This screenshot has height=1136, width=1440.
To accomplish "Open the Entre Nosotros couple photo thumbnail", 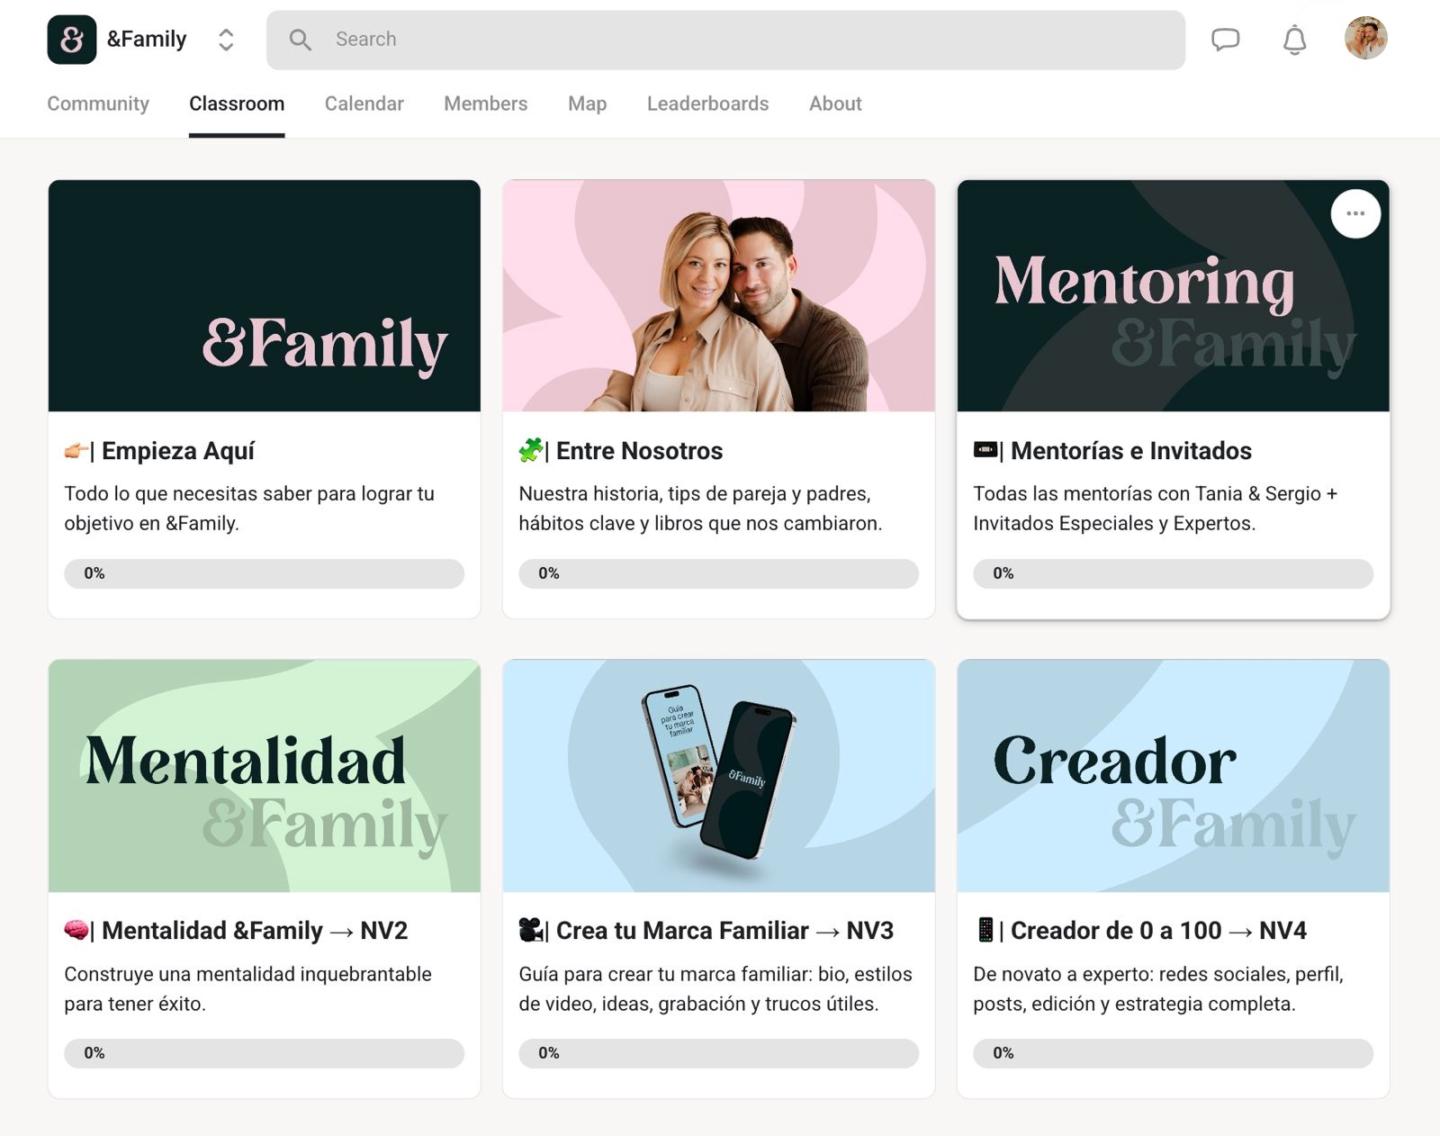I will (x=719, y=296).
